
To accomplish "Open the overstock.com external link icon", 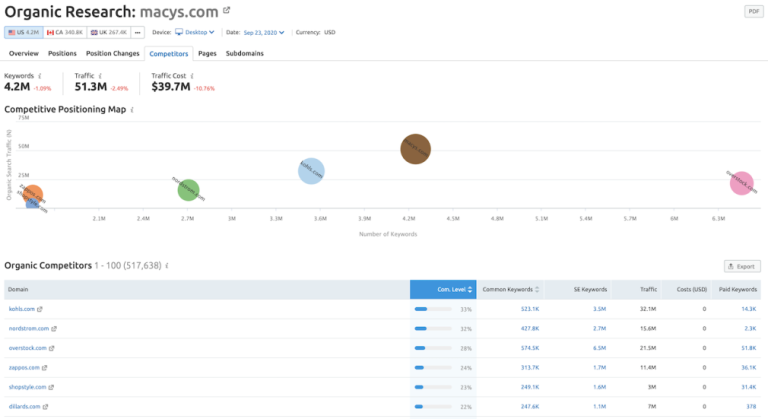I will 51,348.
